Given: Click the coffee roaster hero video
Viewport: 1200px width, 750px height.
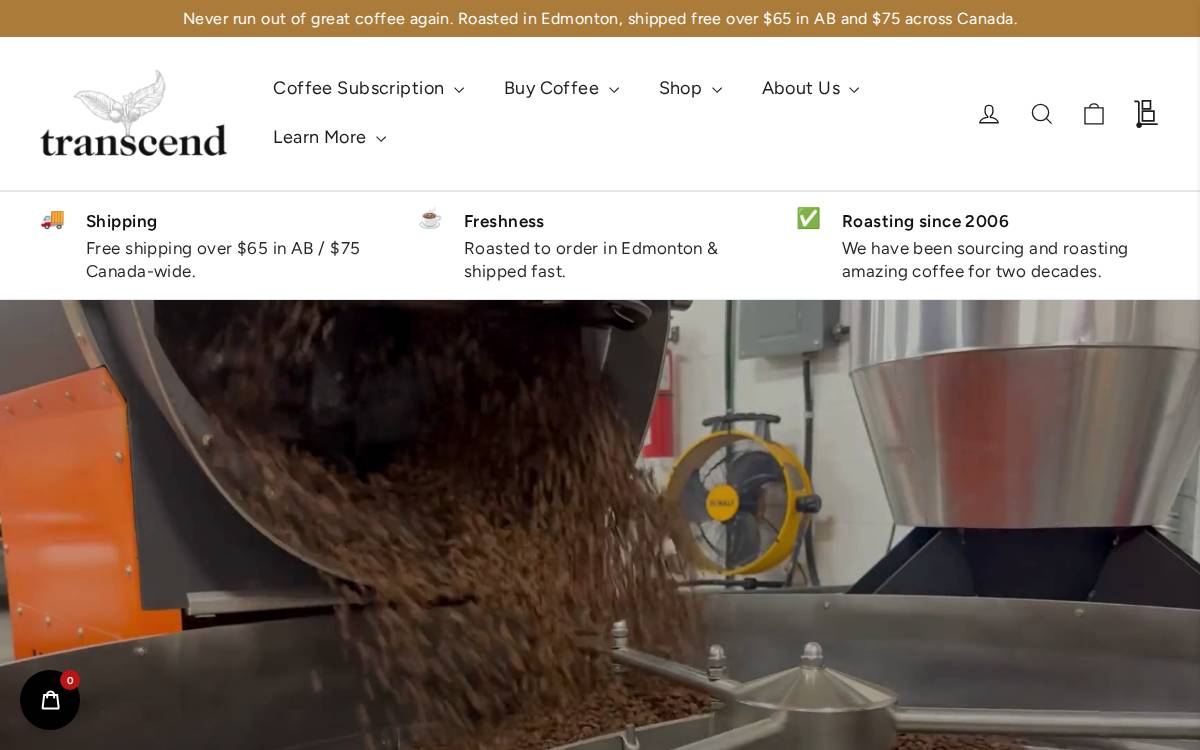Looking at the screenshot, I should pos(600,525).
